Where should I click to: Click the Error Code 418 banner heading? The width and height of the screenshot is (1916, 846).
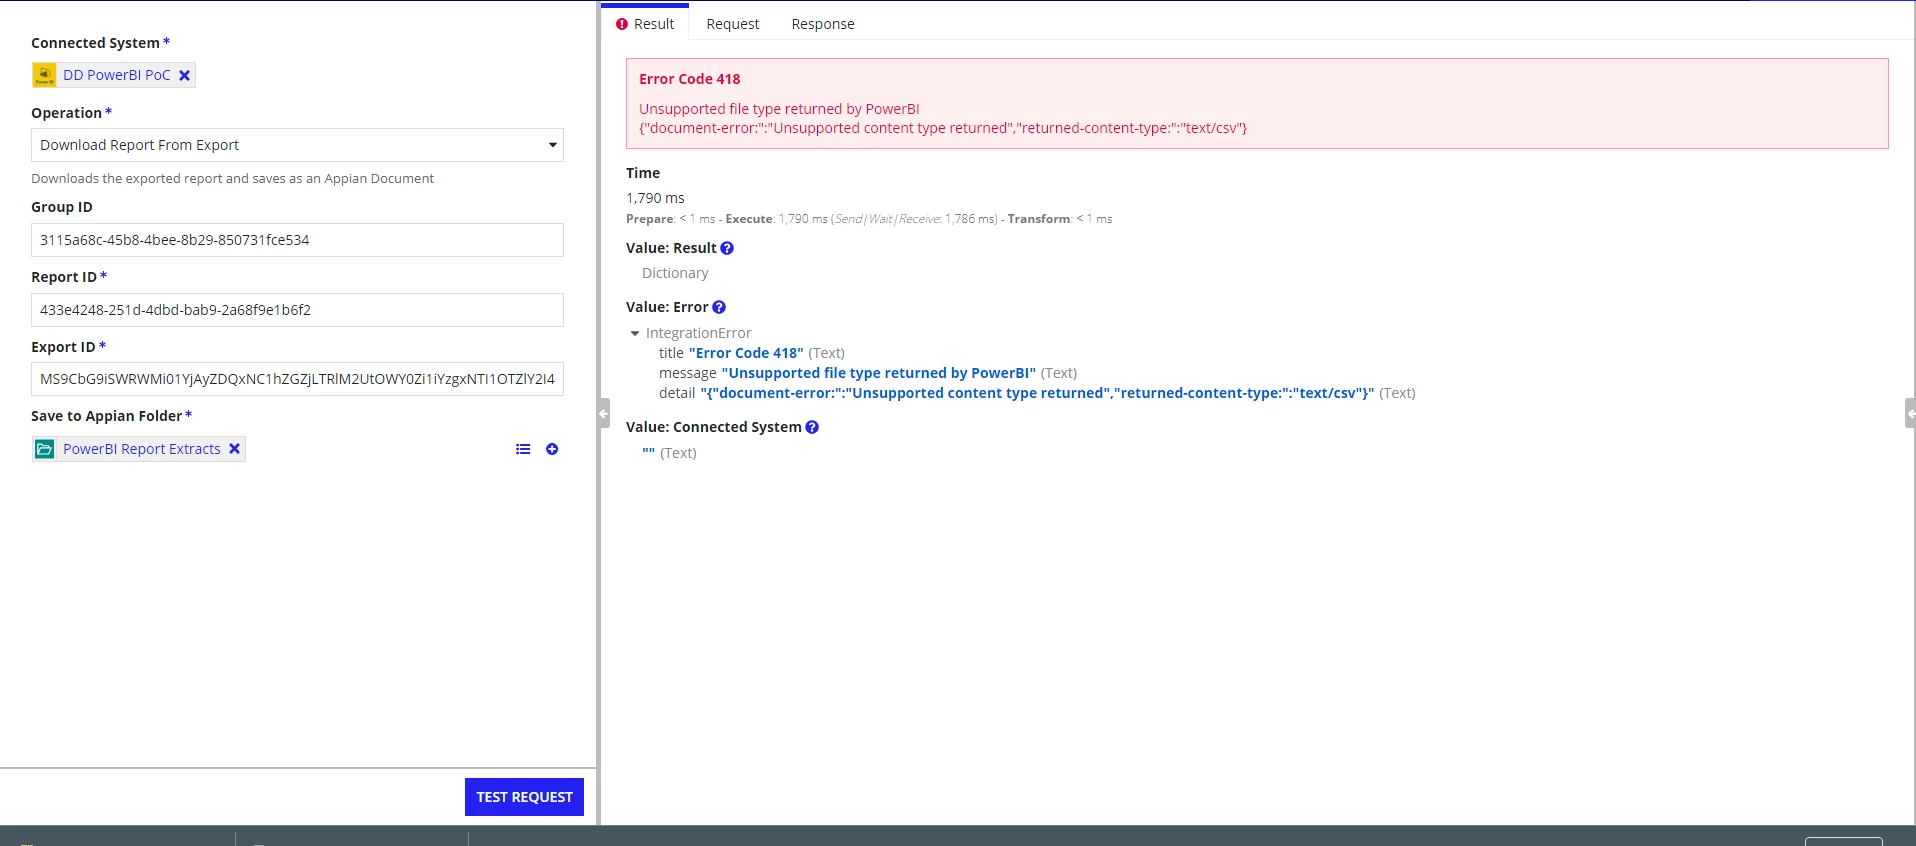point(690,79)
